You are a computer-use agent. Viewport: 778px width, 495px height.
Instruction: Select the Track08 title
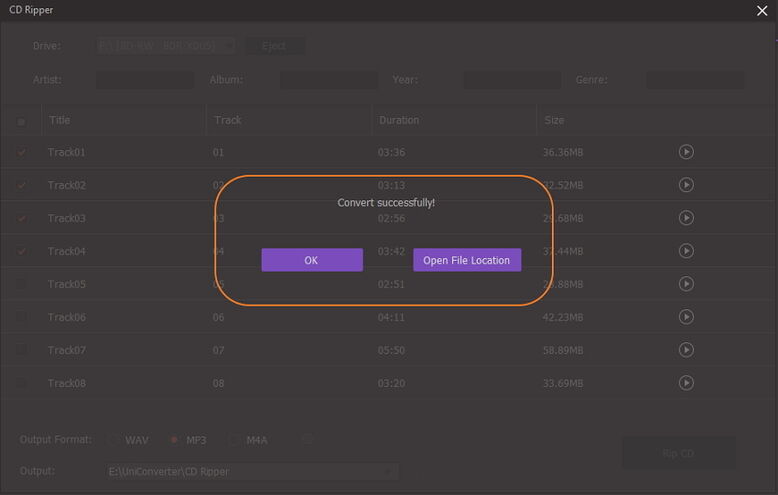[66, 383]
